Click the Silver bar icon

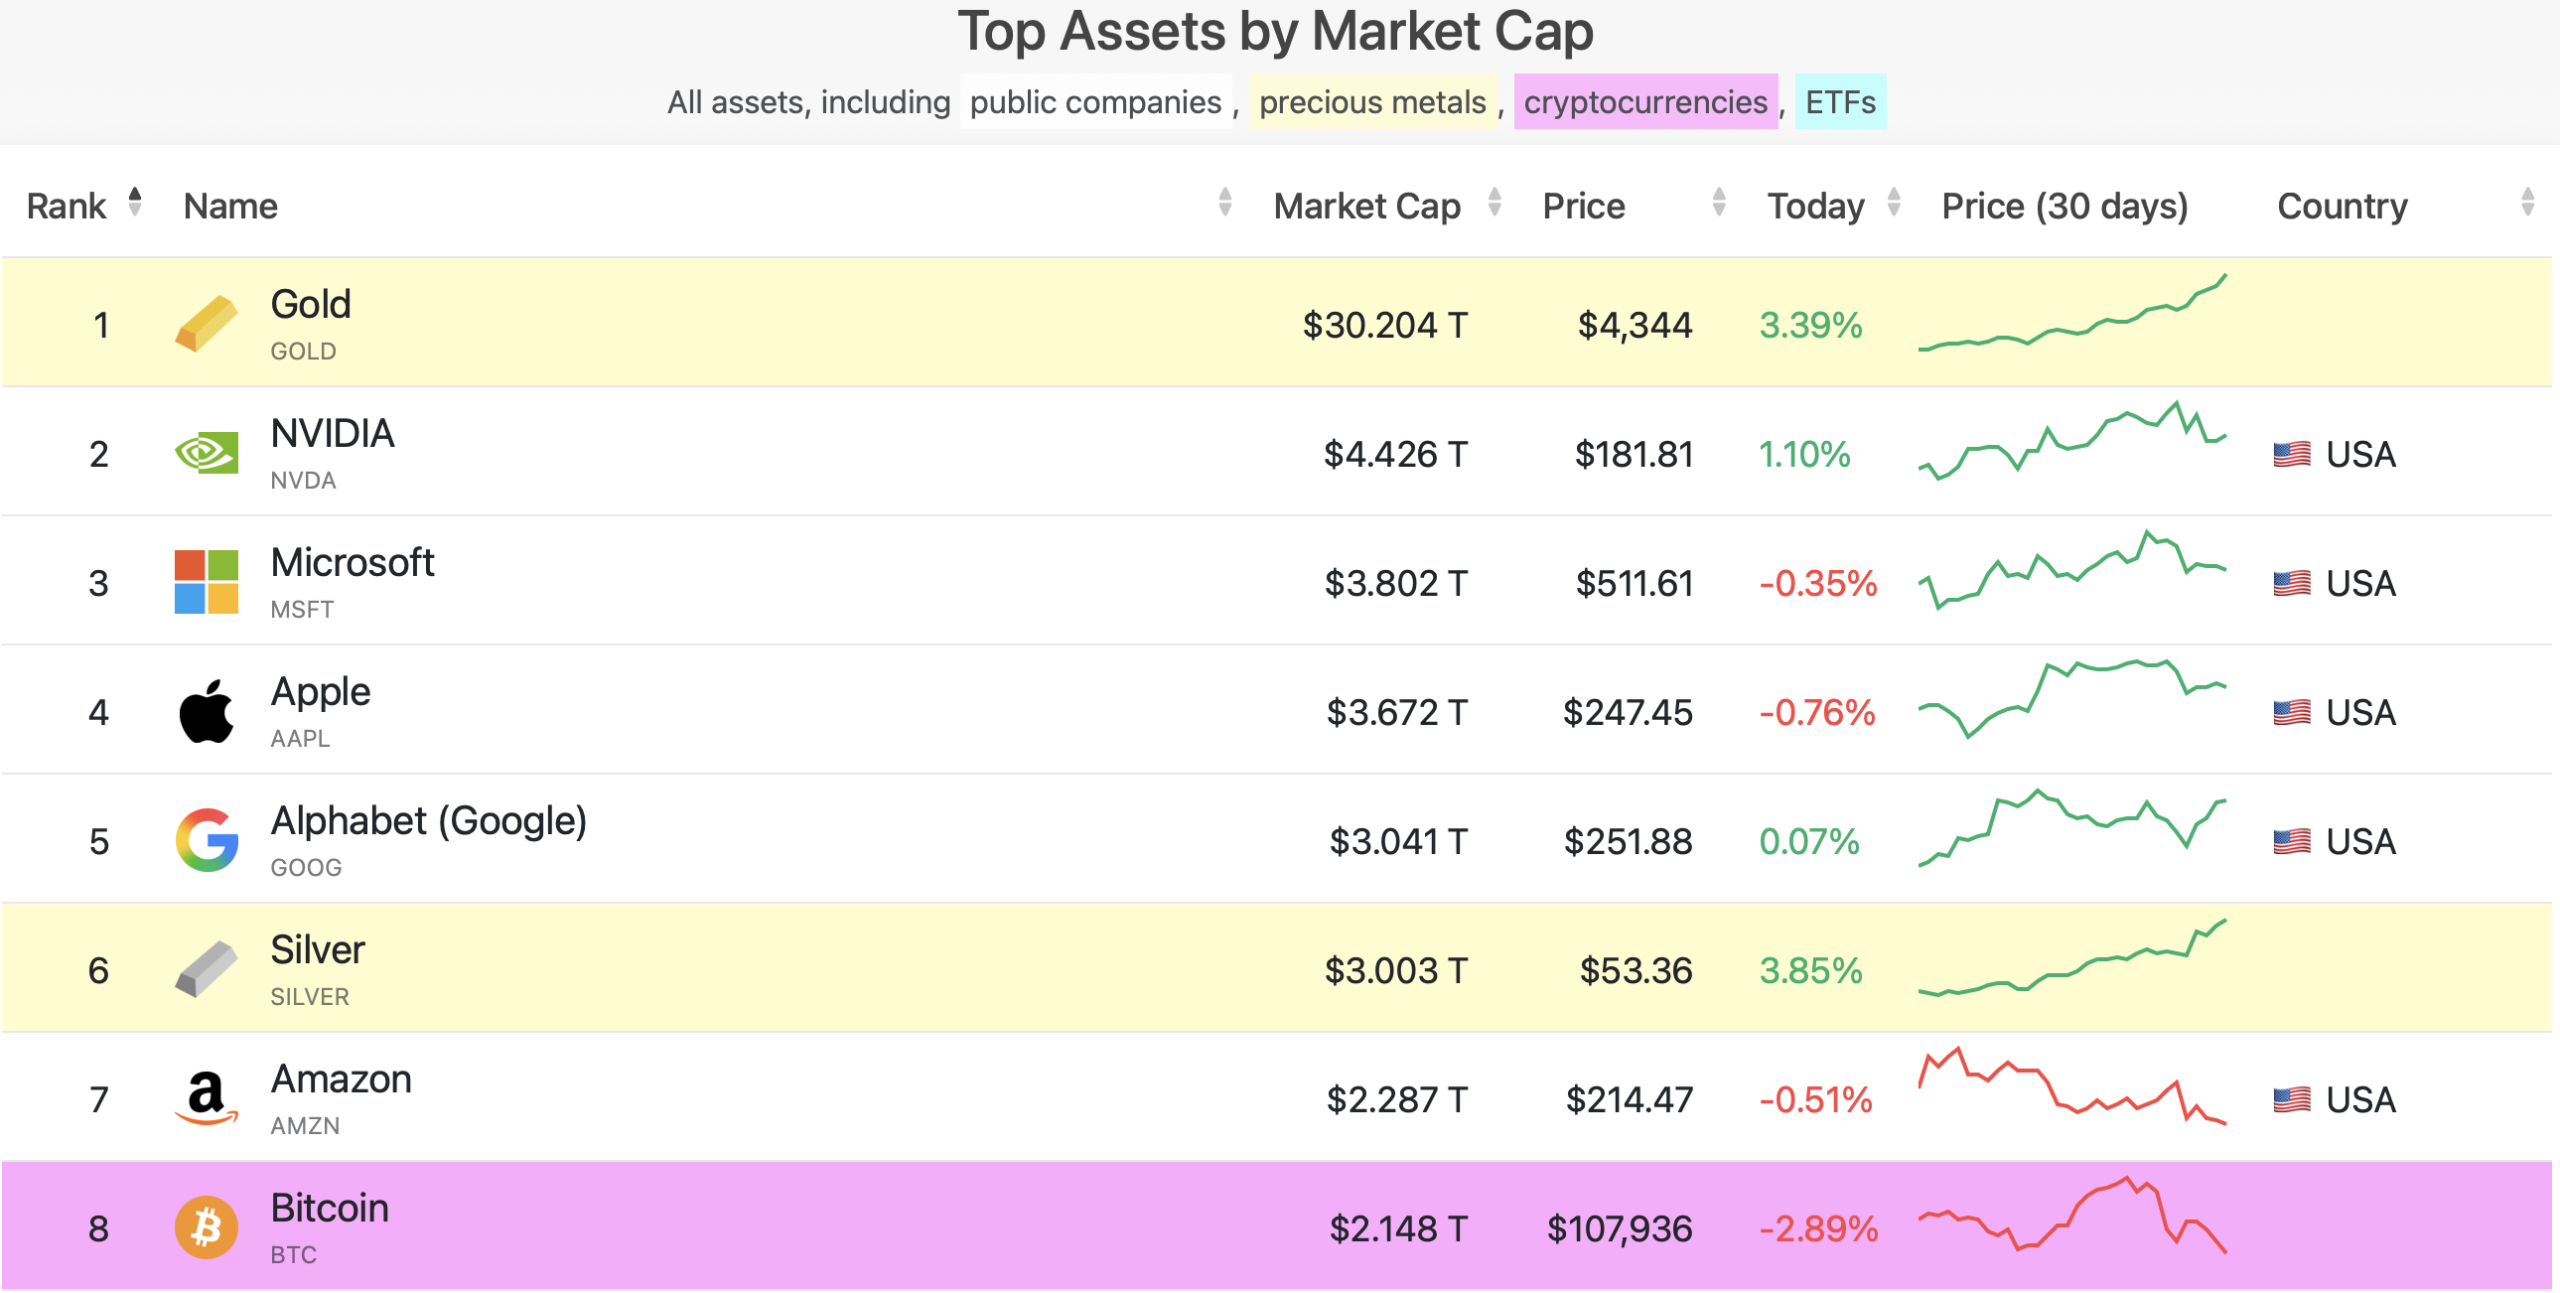click(206, 969)
